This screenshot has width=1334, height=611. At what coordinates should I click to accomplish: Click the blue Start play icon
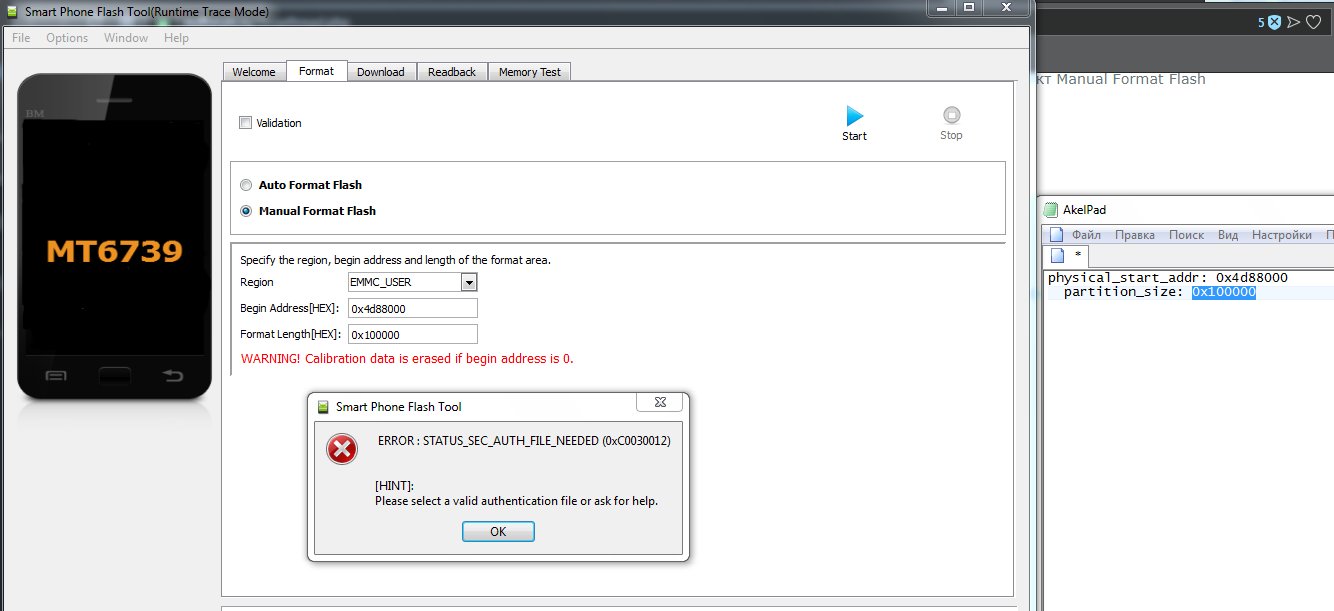click(x=854, y=116)
